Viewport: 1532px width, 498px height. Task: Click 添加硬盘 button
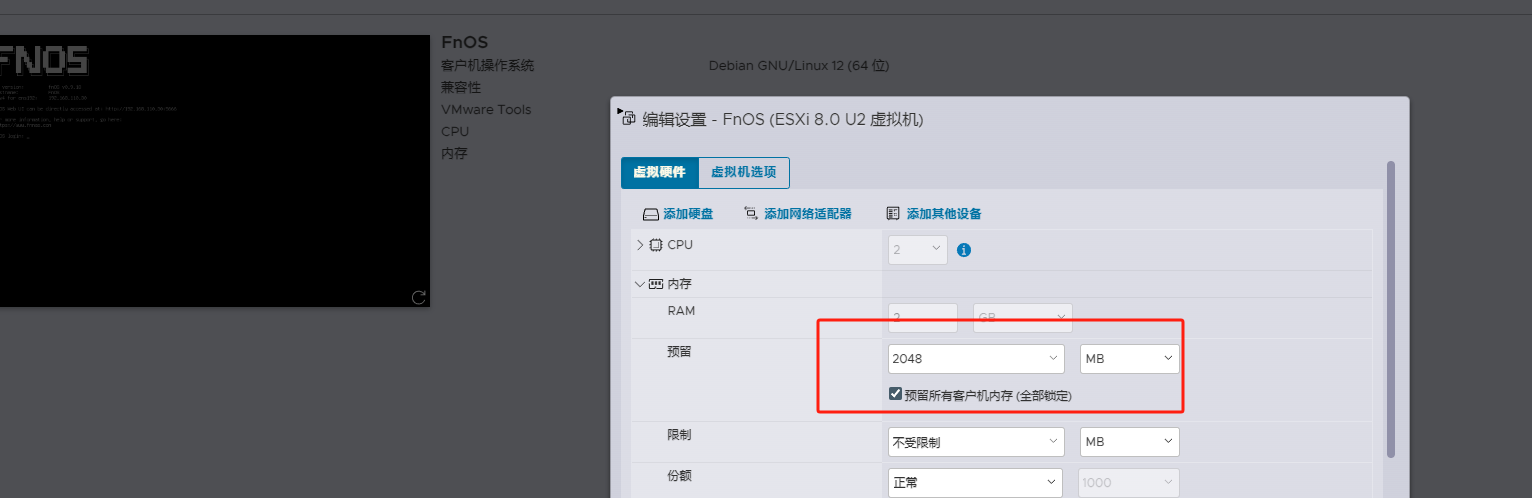coord(678,214)
